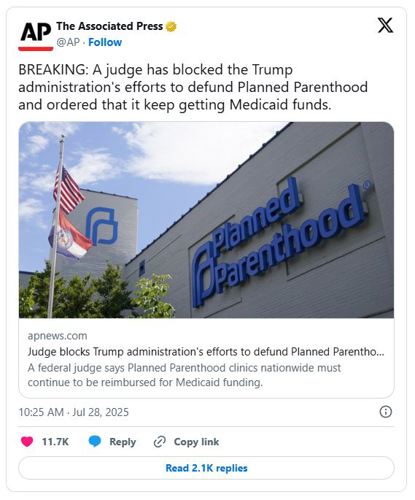
Task: Click the chain link copy icon
Action: click(160, 442)
